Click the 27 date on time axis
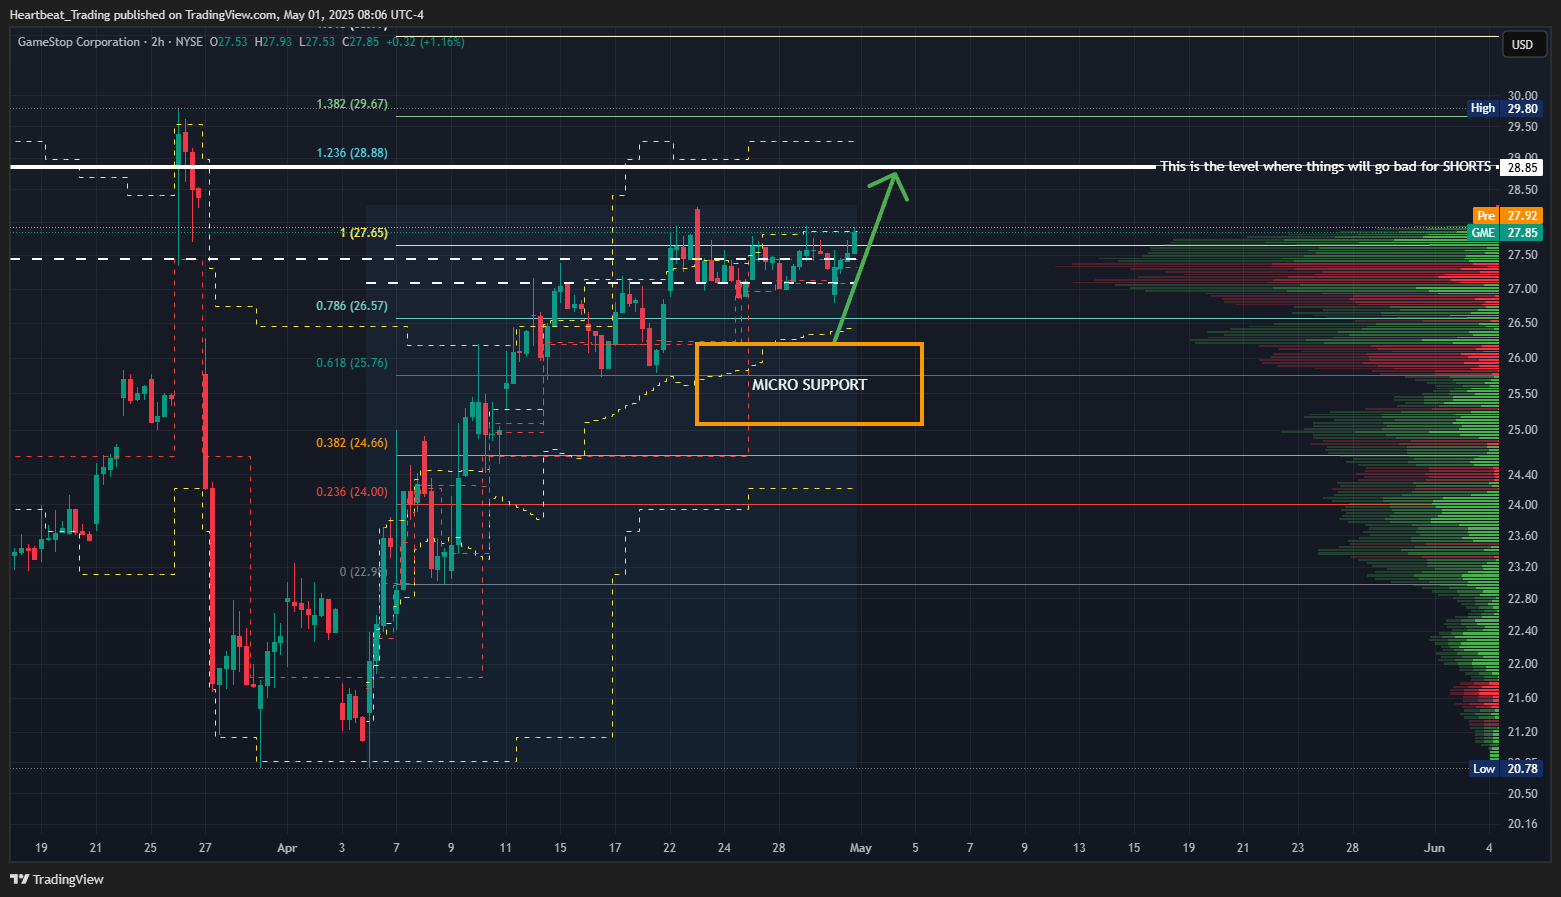Viewport: 1561px width, 897px height. pos(205,848)
